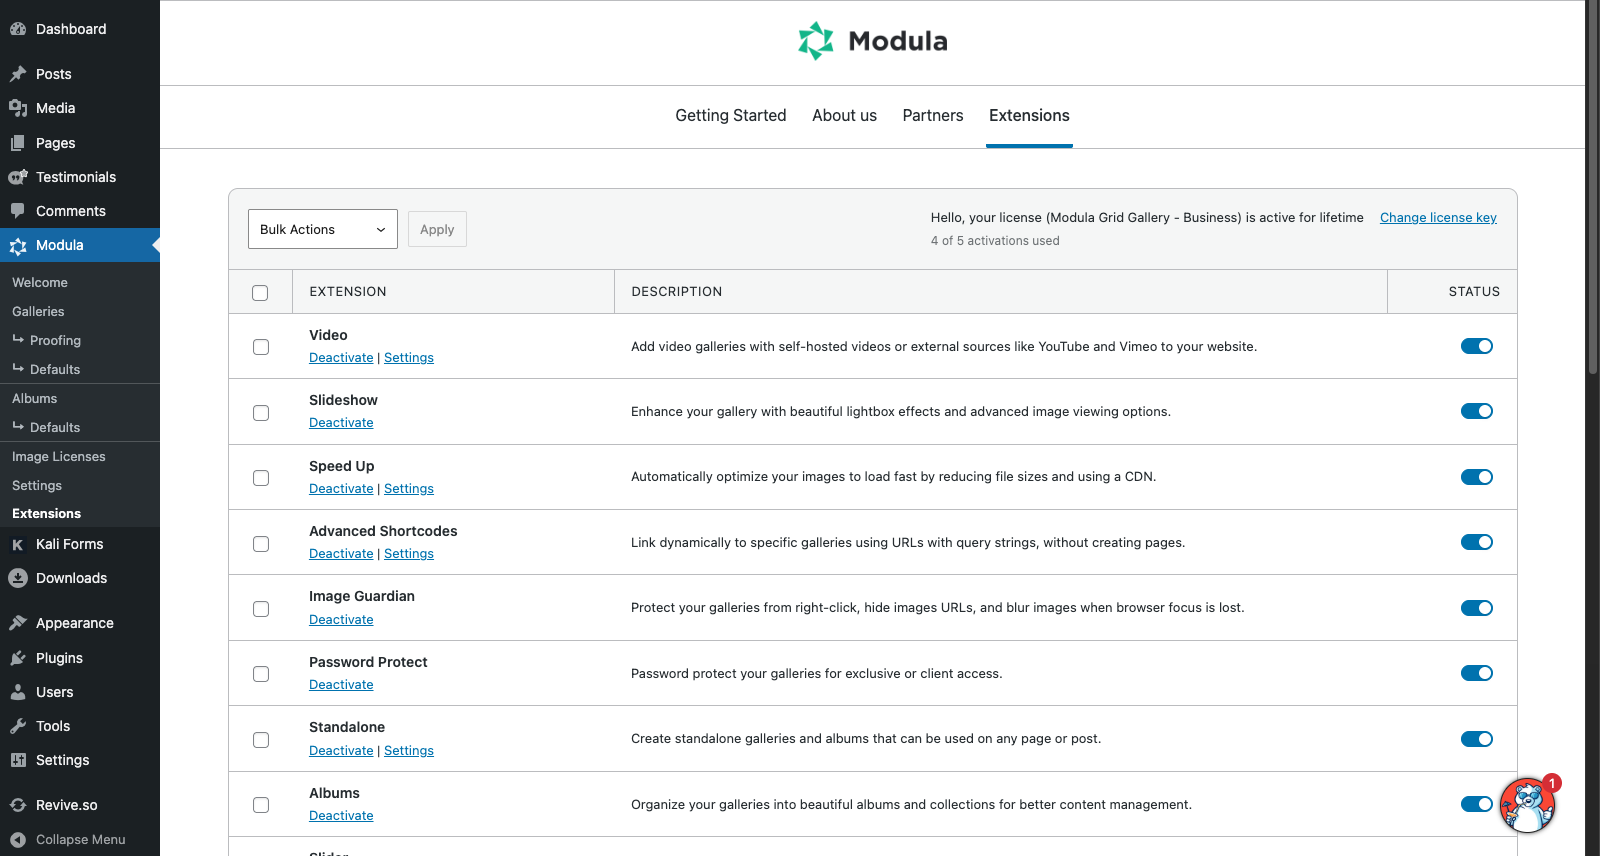Collapse the admin sidebar menu
The image size is (1600, 856).
(80, 840)
